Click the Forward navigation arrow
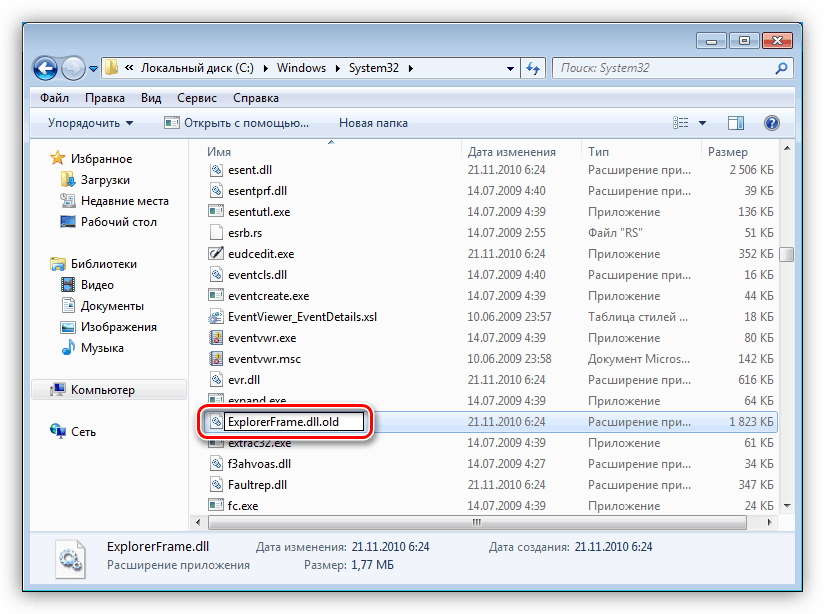Viewport: 825px width, 614px height. 73,68
